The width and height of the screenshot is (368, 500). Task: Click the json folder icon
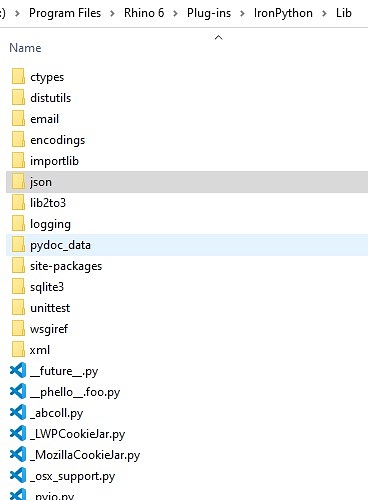(18, 181)
